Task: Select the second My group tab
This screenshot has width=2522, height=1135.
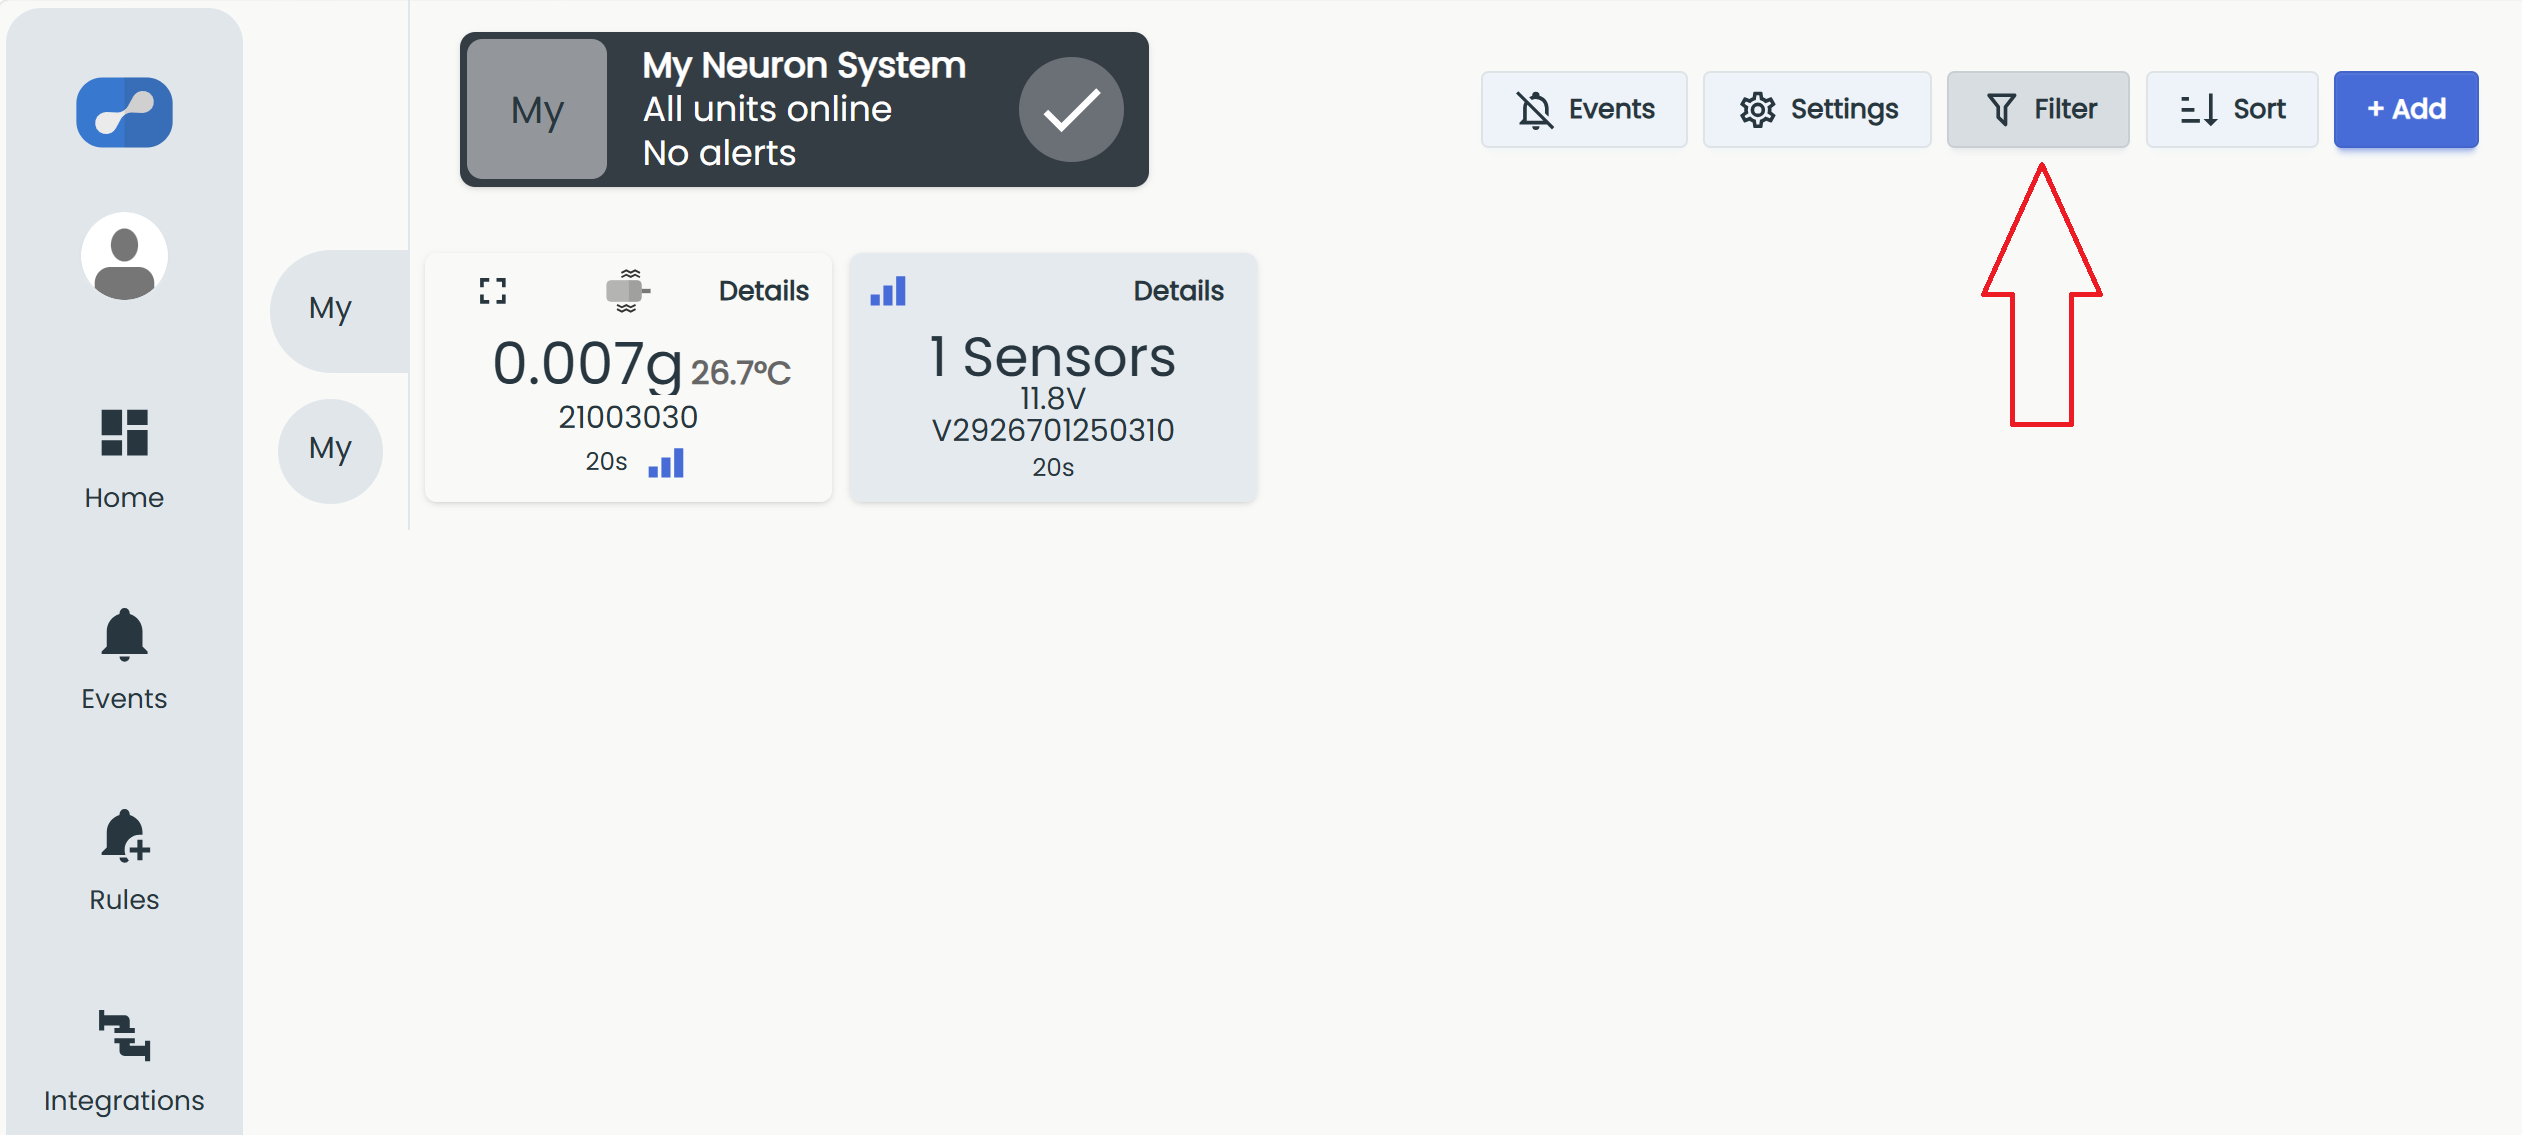Action: (330, 451)
